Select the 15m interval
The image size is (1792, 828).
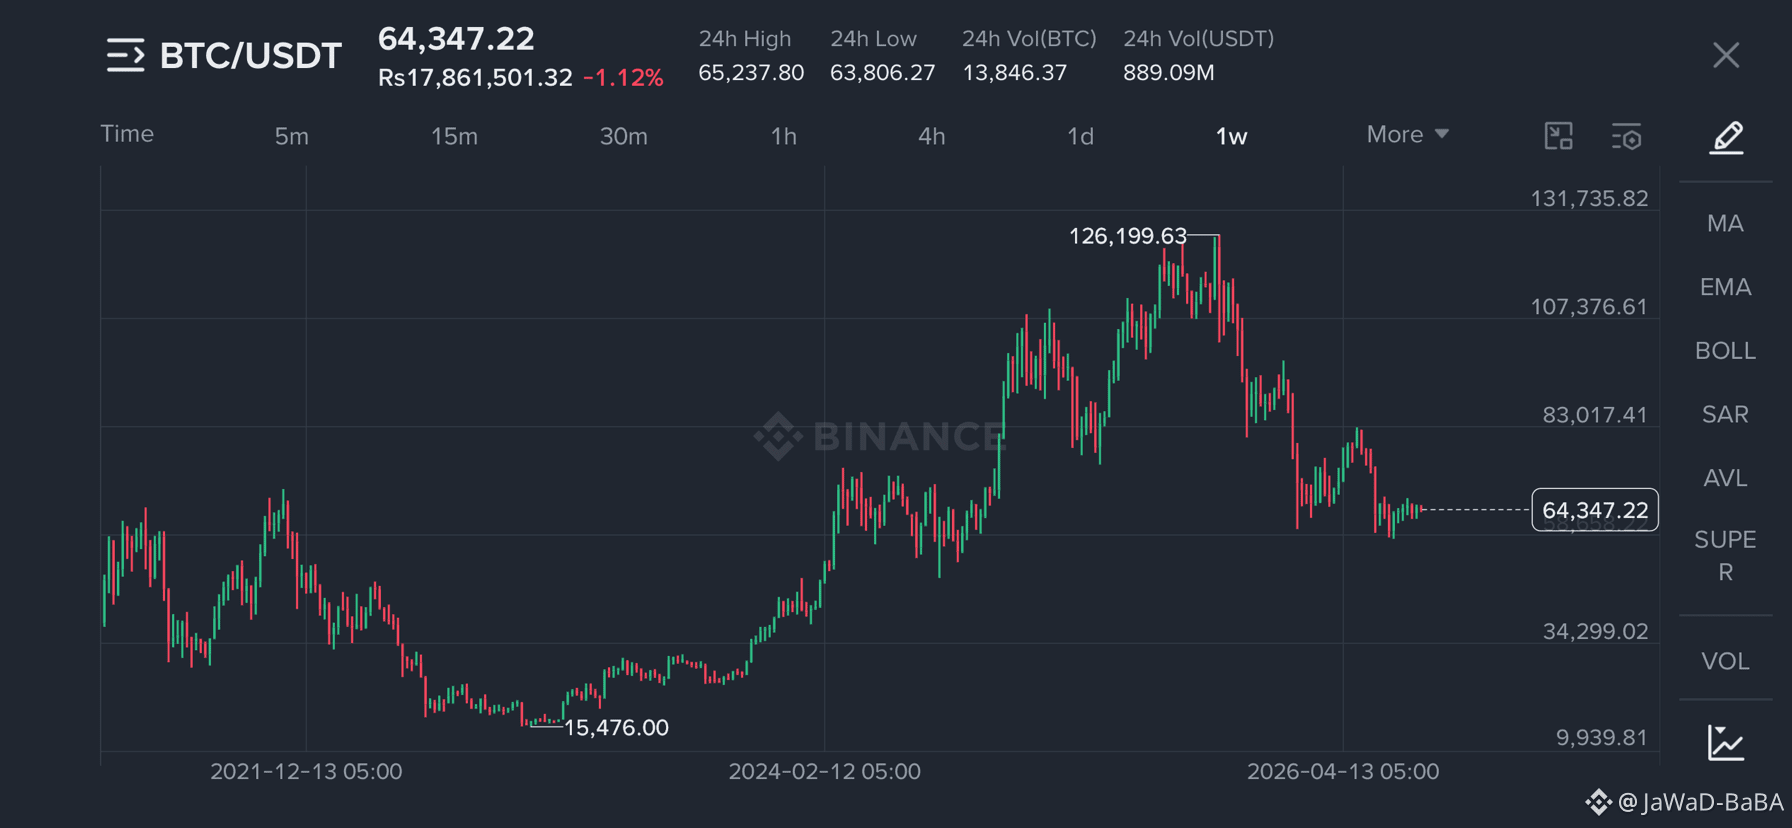click(x=454, y=136)
